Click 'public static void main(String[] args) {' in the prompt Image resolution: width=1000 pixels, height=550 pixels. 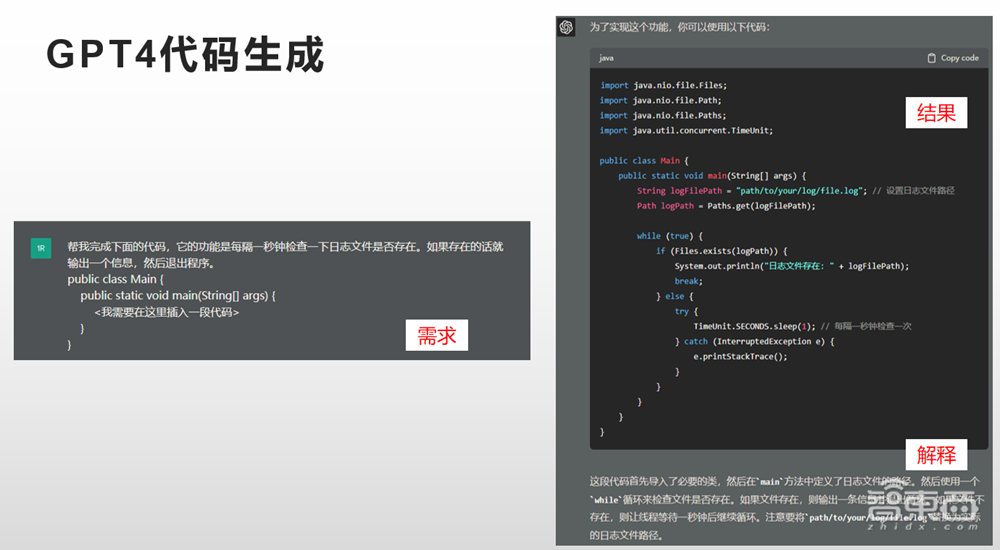coord(178,295)
